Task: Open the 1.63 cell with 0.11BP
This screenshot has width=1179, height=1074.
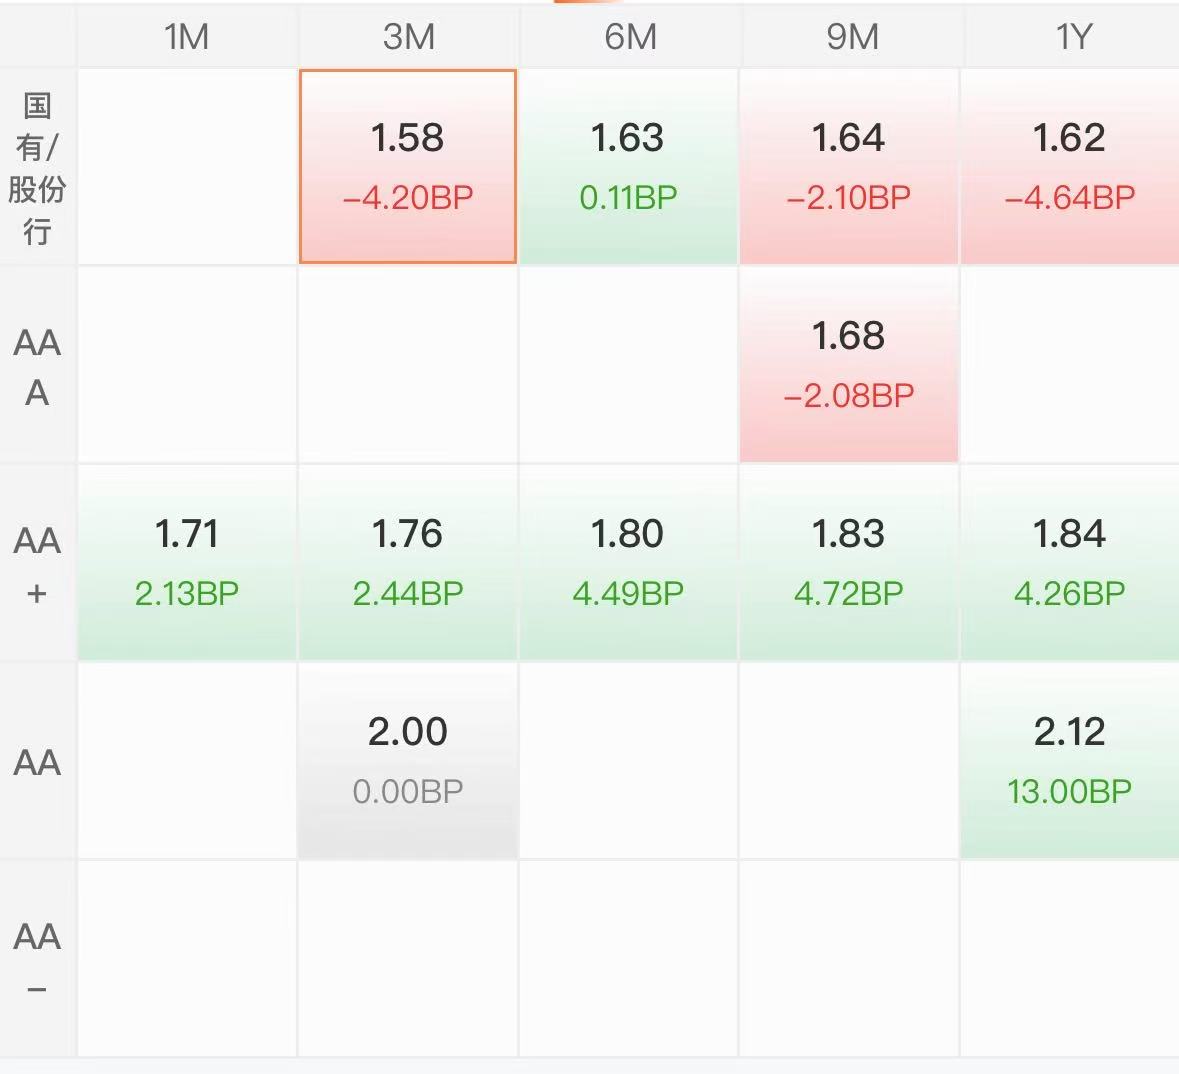Action: pyautogui.click(x=628, y=166)
